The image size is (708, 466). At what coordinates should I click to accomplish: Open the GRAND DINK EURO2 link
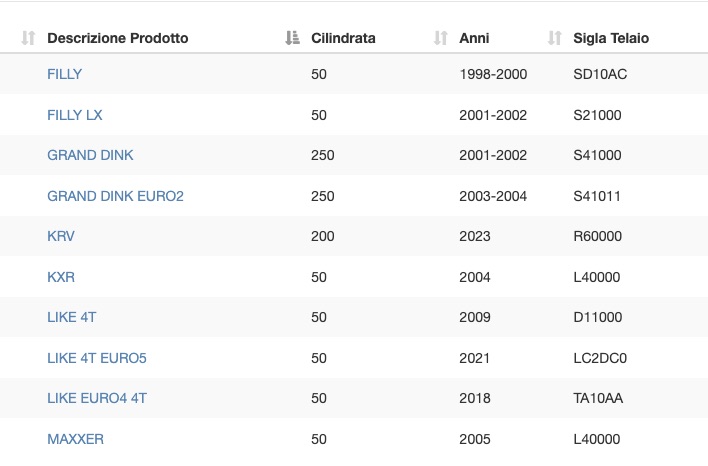click(x=116, y=196)
